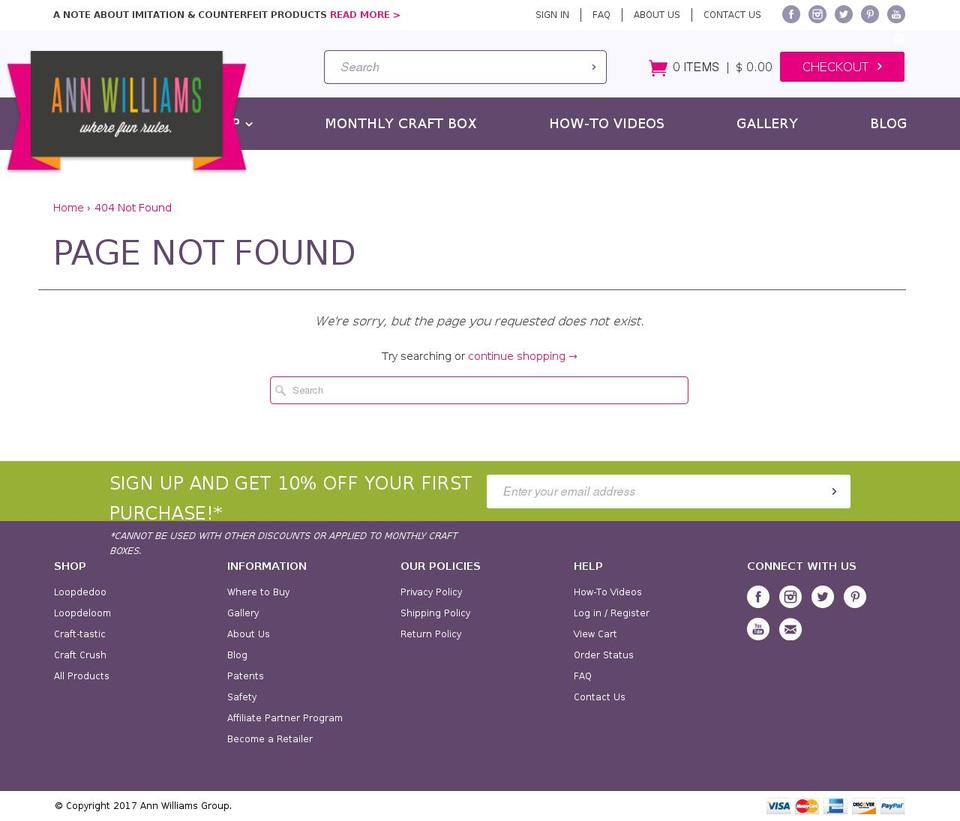Click the Discover payment icon
Viewport: 960px width, 821px height.
coord(864,806)
